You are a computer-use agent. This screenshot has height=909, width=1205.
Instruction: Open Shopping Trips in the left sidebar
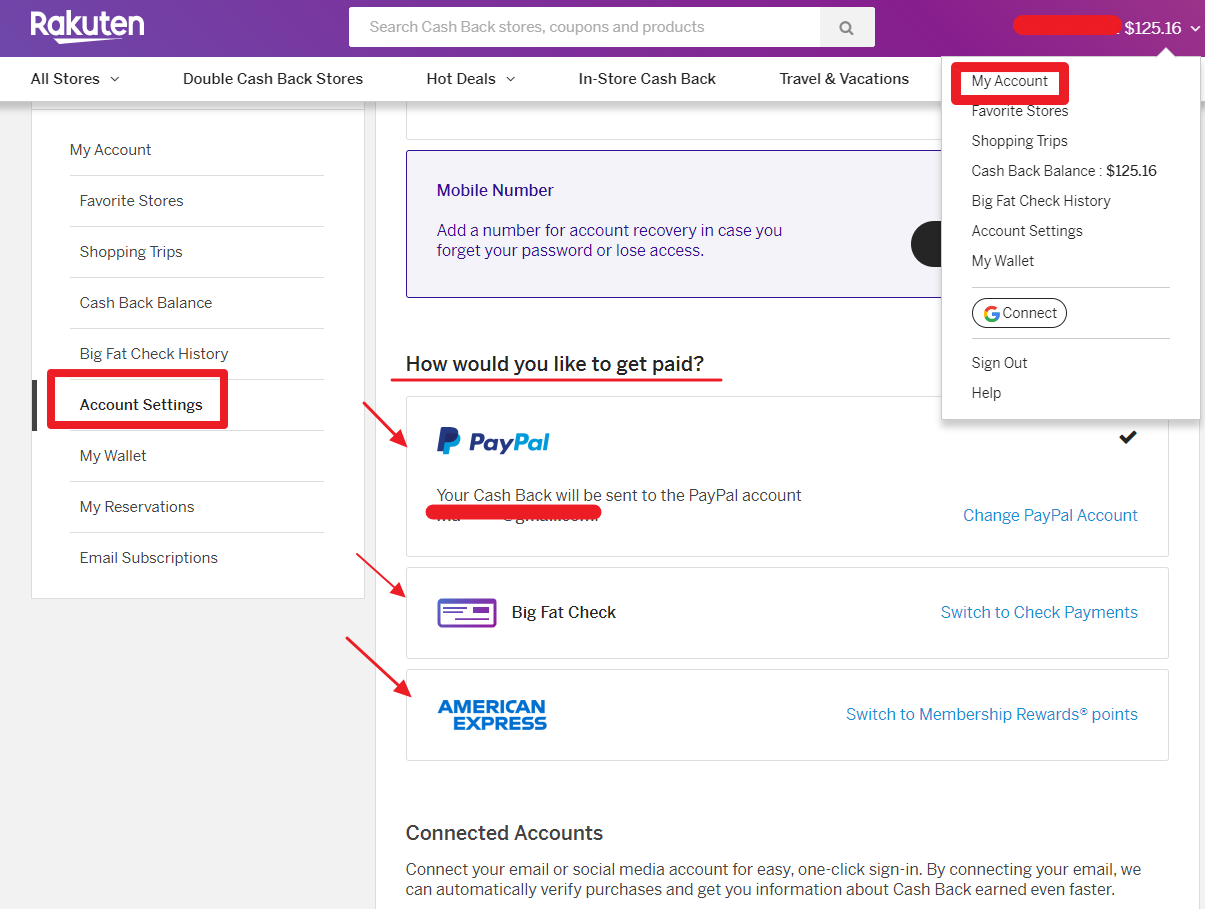click(131, 252)
